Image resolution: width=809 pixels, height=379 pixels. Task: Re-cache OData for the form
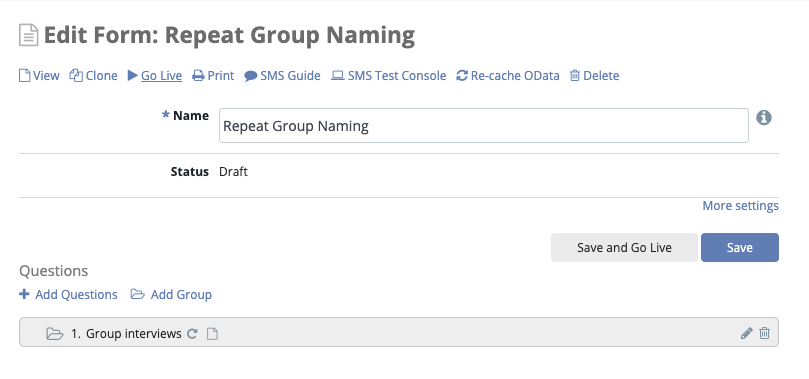click(x=508, y=76)
